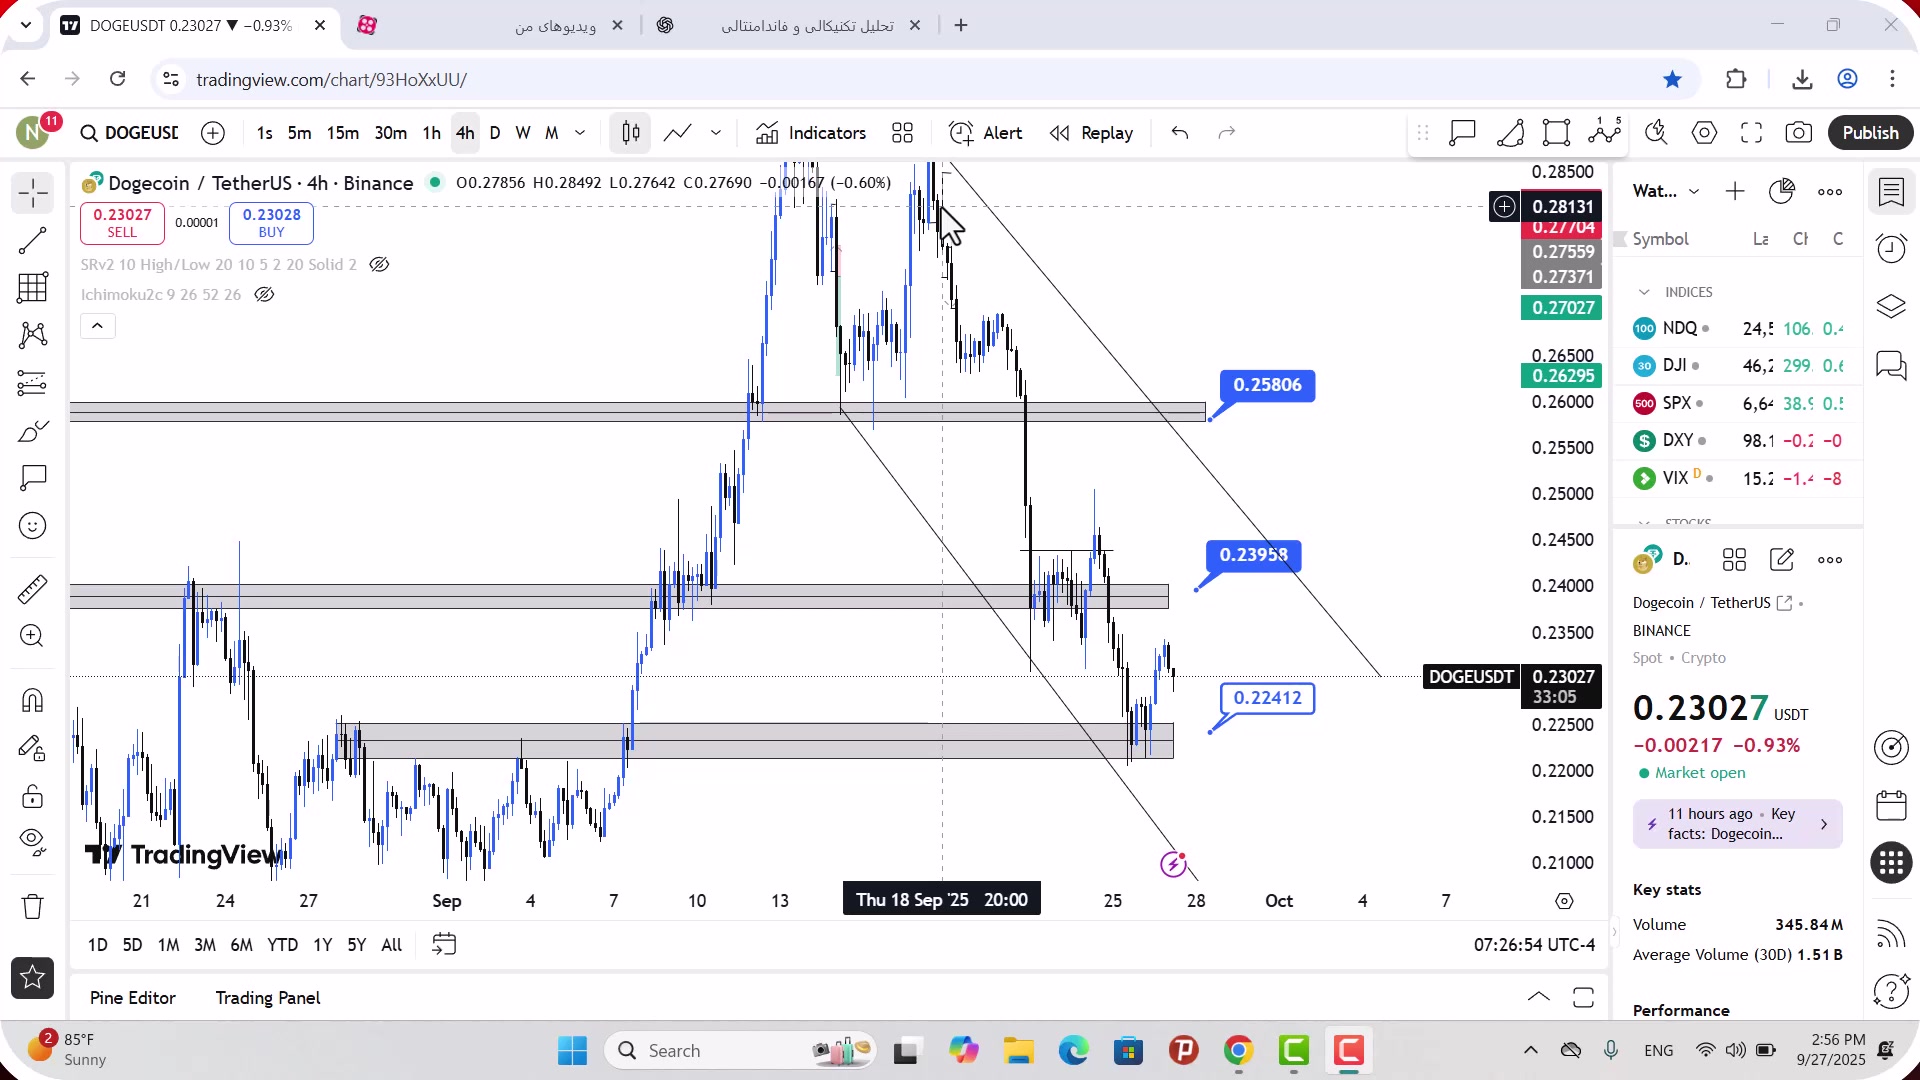Expand the bottom panel chevron
This screenshot has width=1920, height=1080.
click(1539, 997)
